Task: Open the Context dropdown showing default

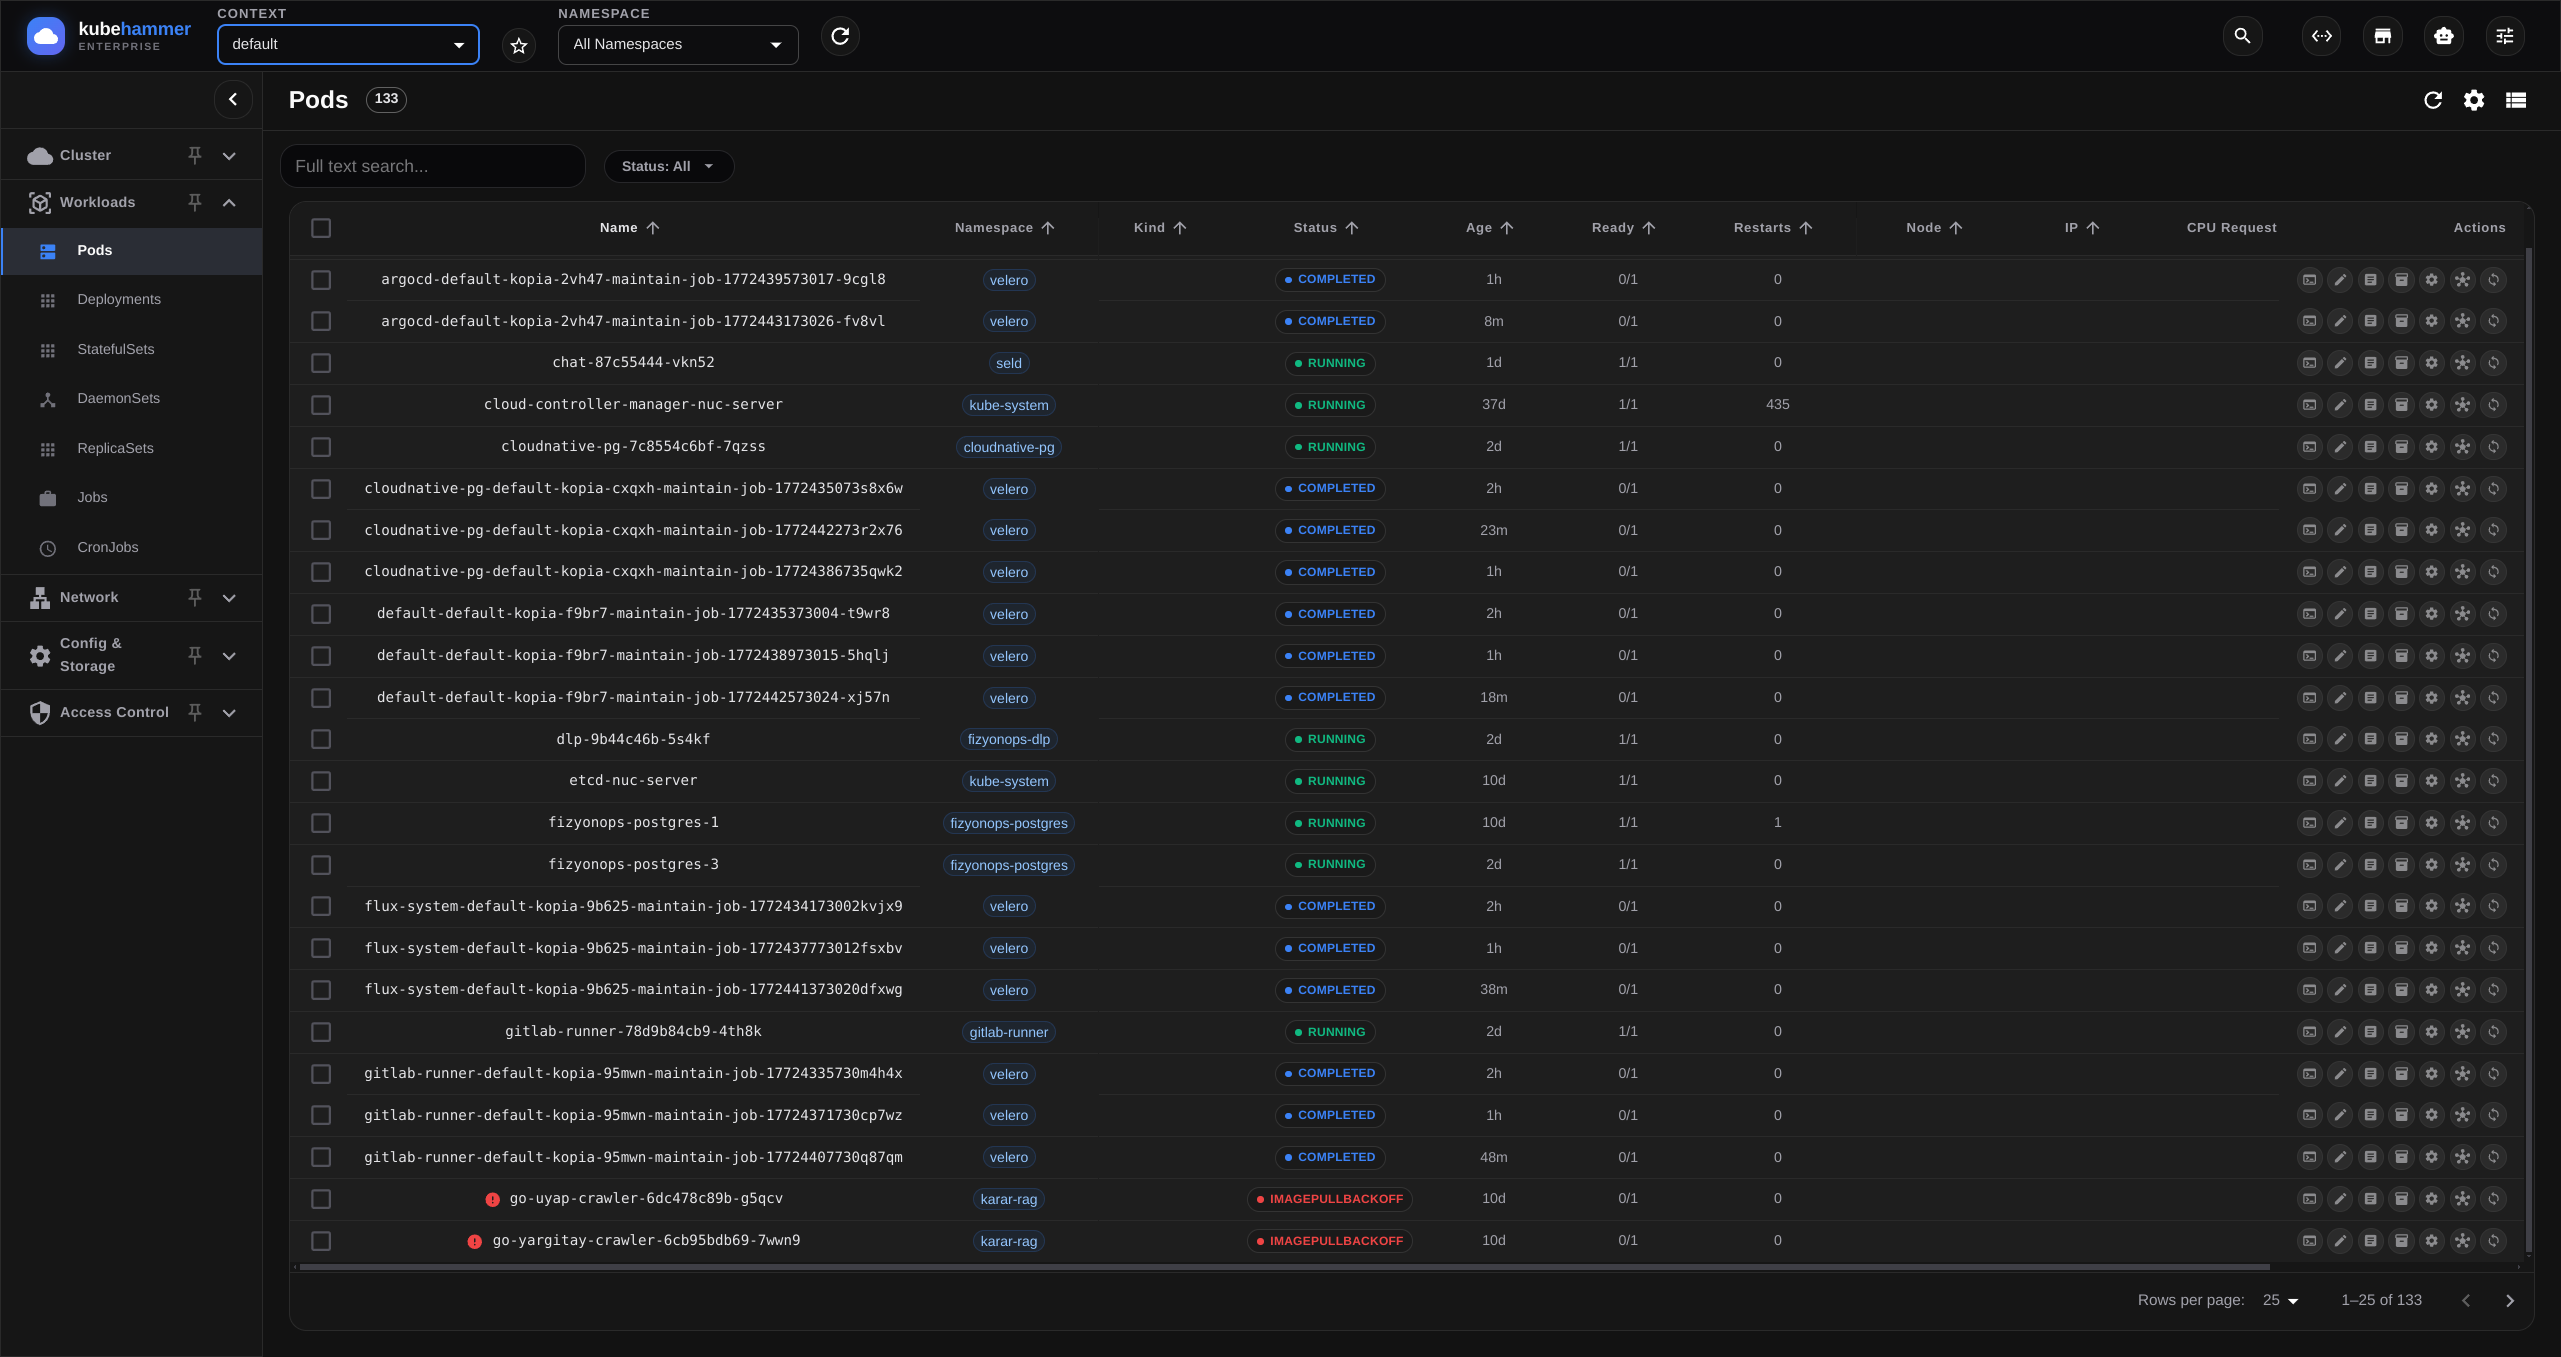Action: click(348, 44)
